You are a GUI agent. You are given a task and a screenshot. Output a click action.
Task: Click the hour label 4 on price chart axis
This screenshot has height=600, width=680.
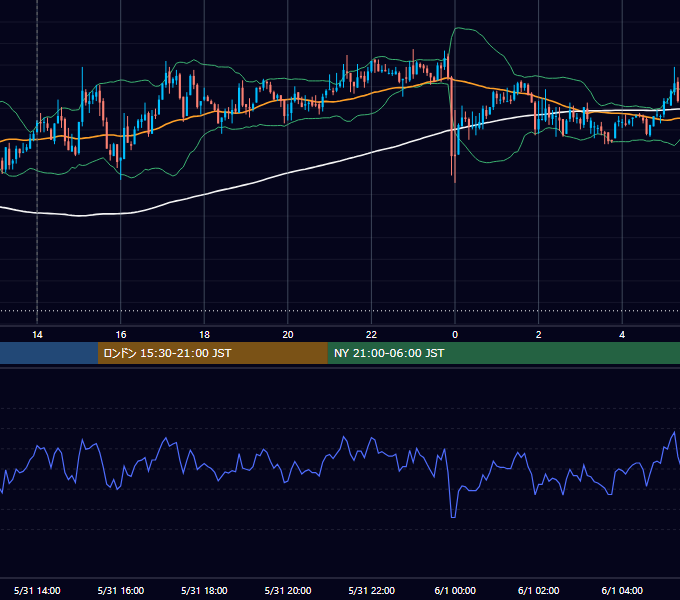point(622,335)
